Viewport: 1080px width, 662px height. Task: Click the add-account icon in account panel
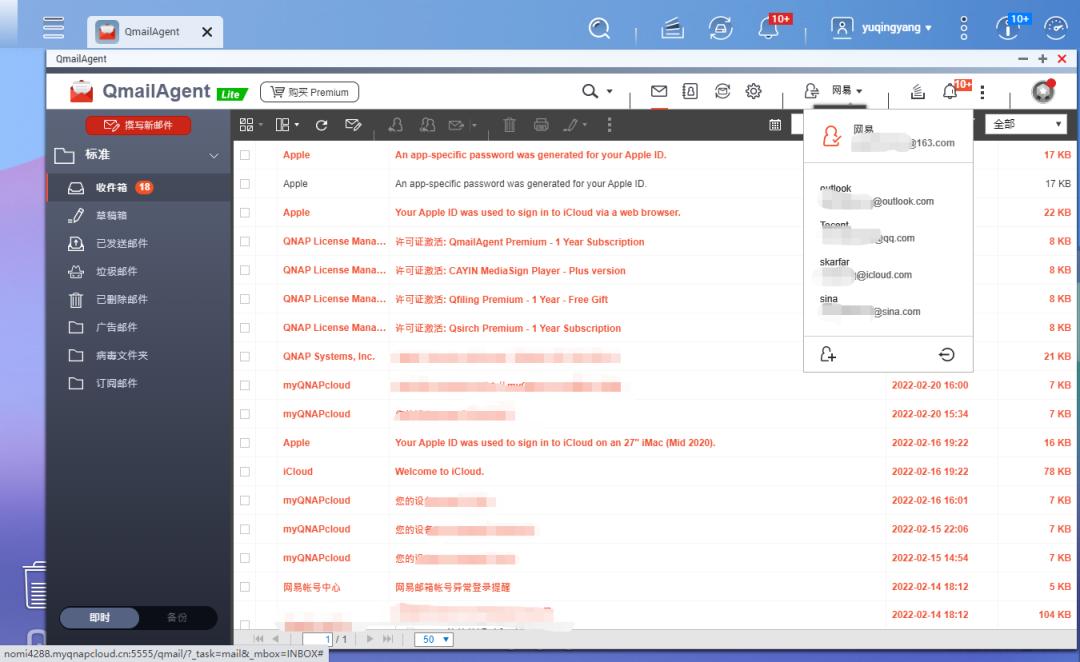click(x=827, y=353)
